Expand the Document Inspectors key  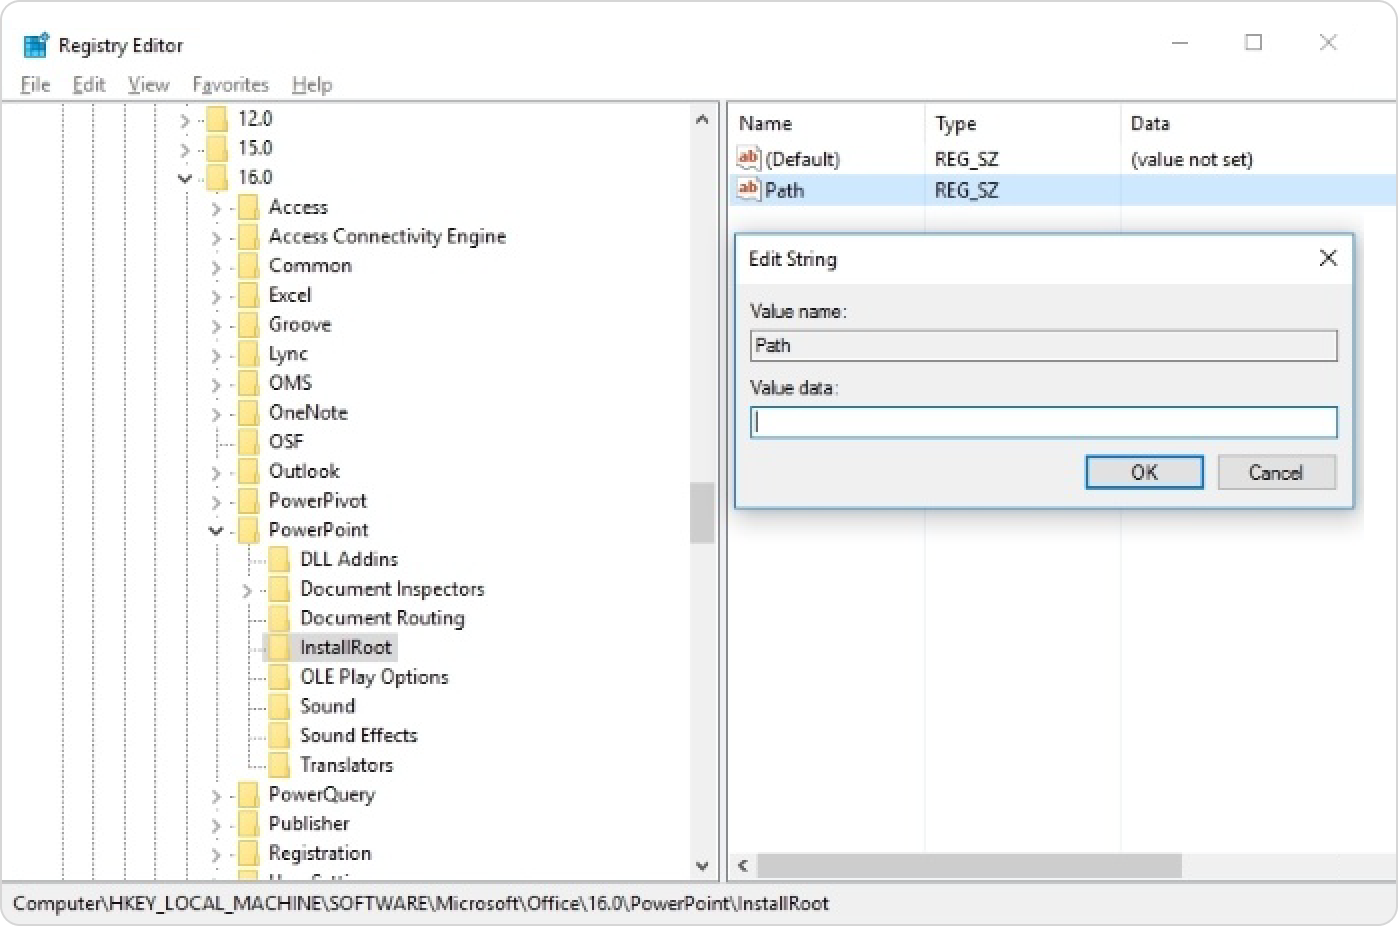[x=247, y=591]
